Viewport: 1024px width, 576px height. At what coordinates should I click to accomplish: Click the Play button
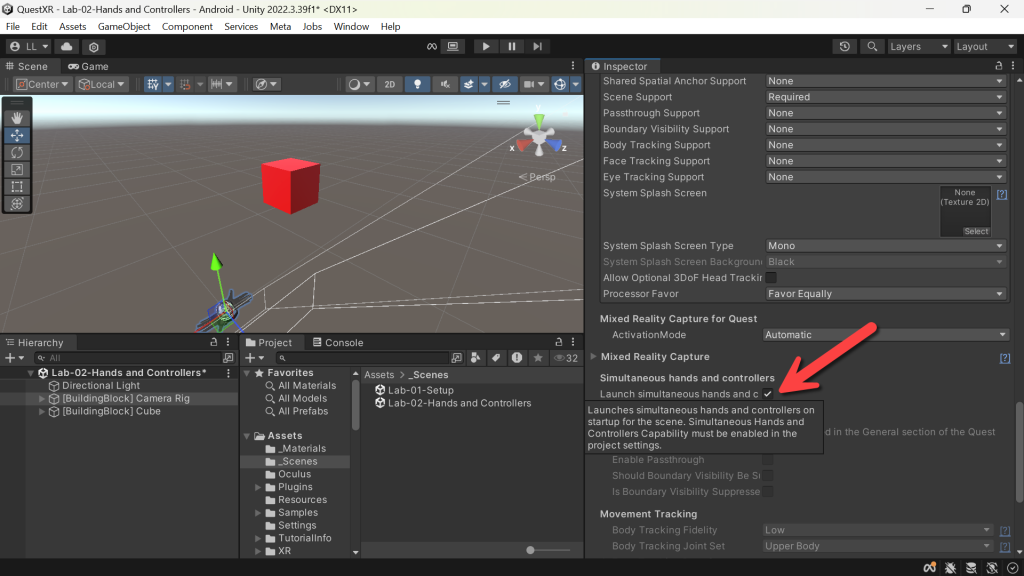click(x=485, y=46)
